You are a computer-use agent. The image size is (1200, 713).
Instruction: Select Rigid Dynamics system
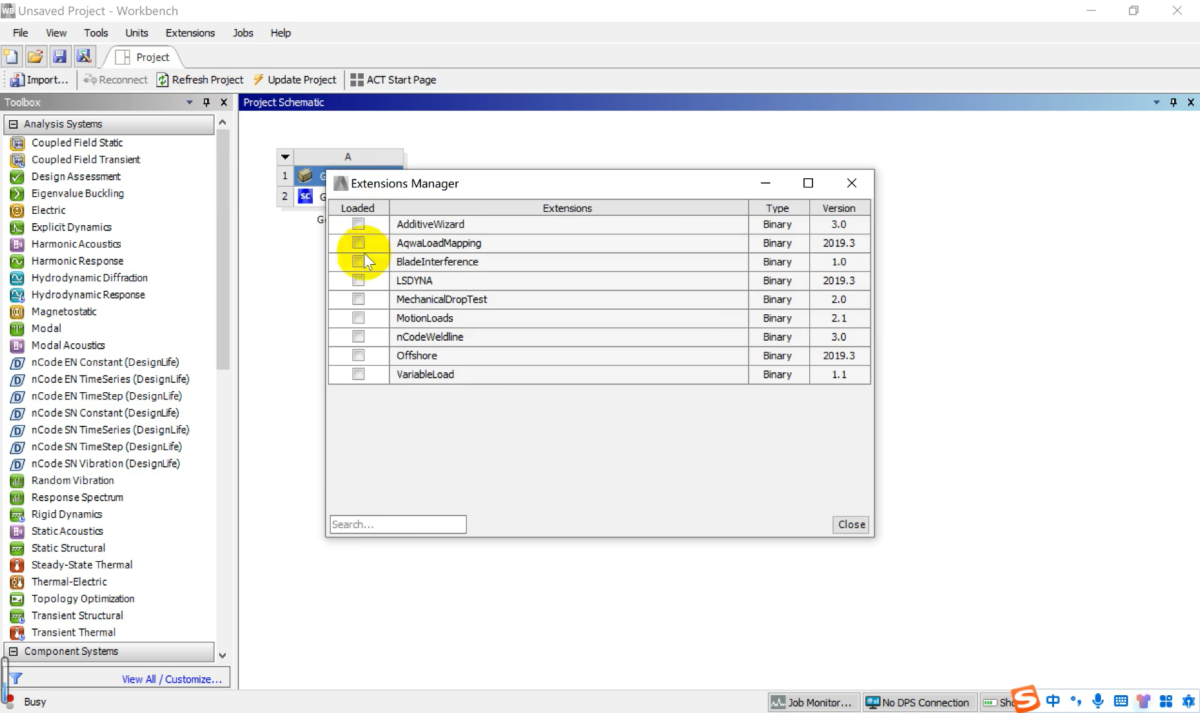[66, 514]
